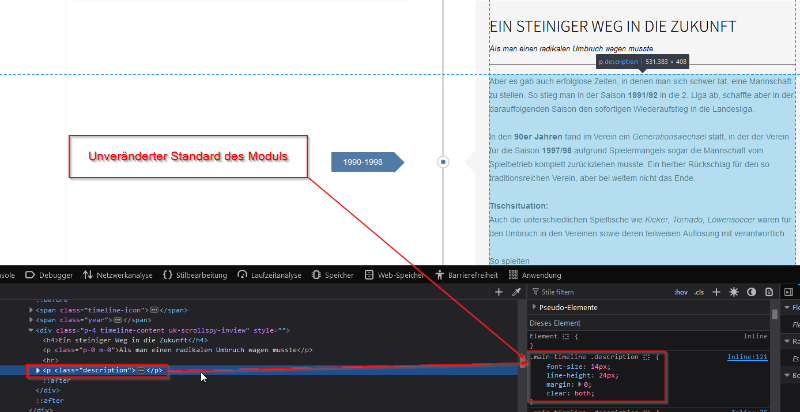Open the Debugger tab
Viewport: 800px width, 412px height.
[48, 275]
